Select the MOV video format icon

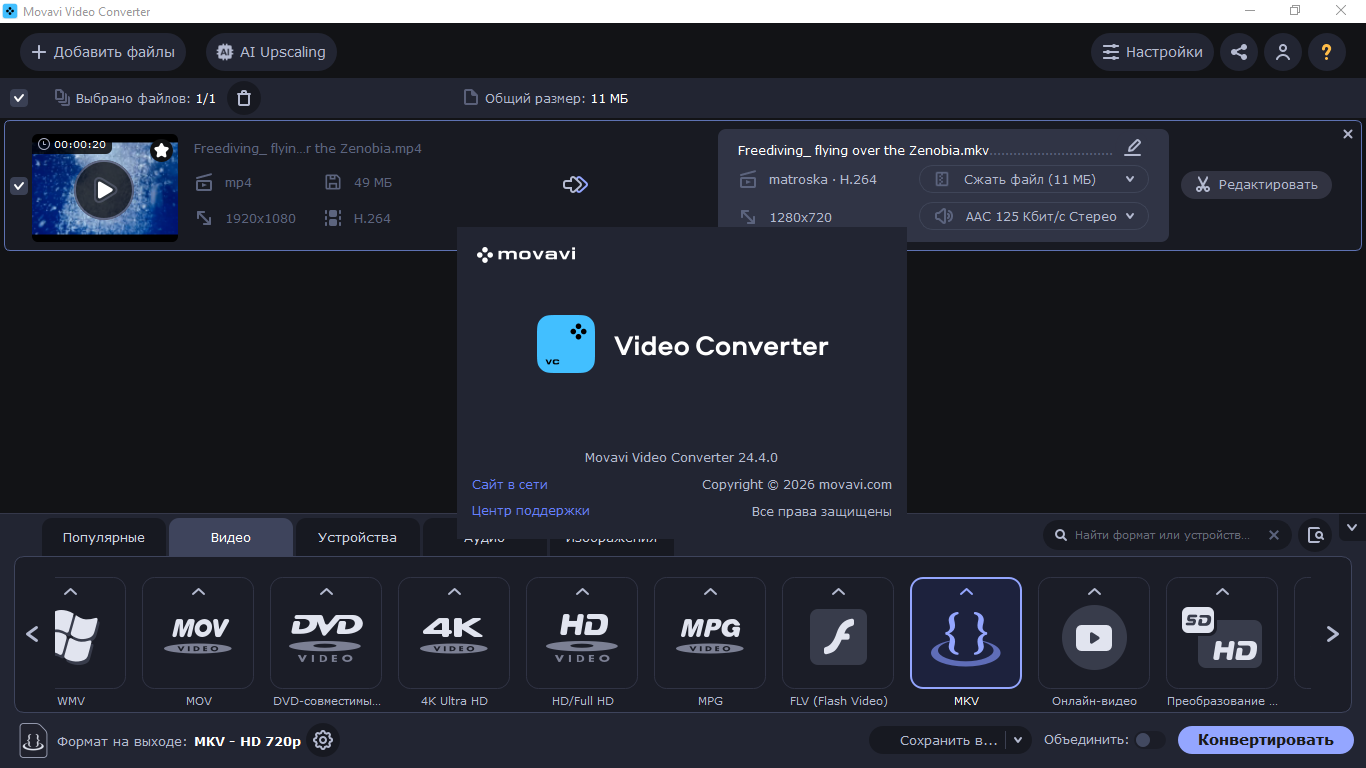[x=198, y=633]
